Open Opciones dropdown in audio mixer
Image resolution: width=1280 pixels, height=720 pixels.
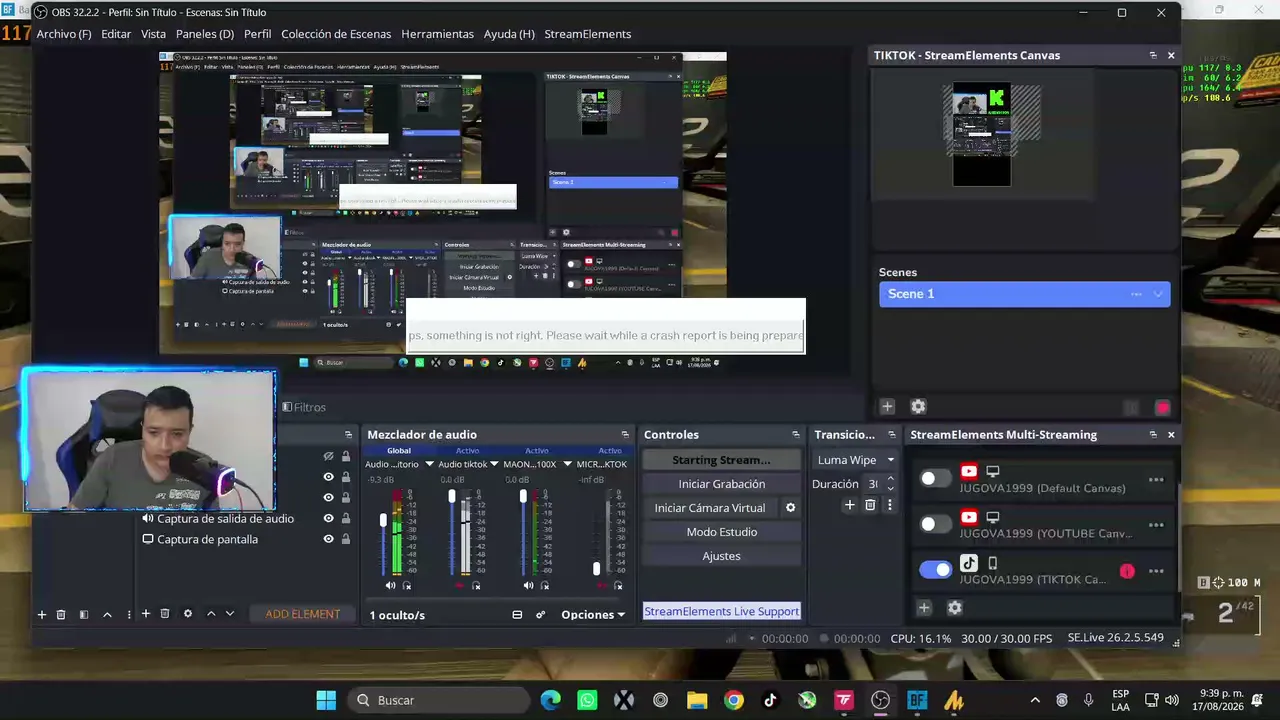(x=593, y=615)
